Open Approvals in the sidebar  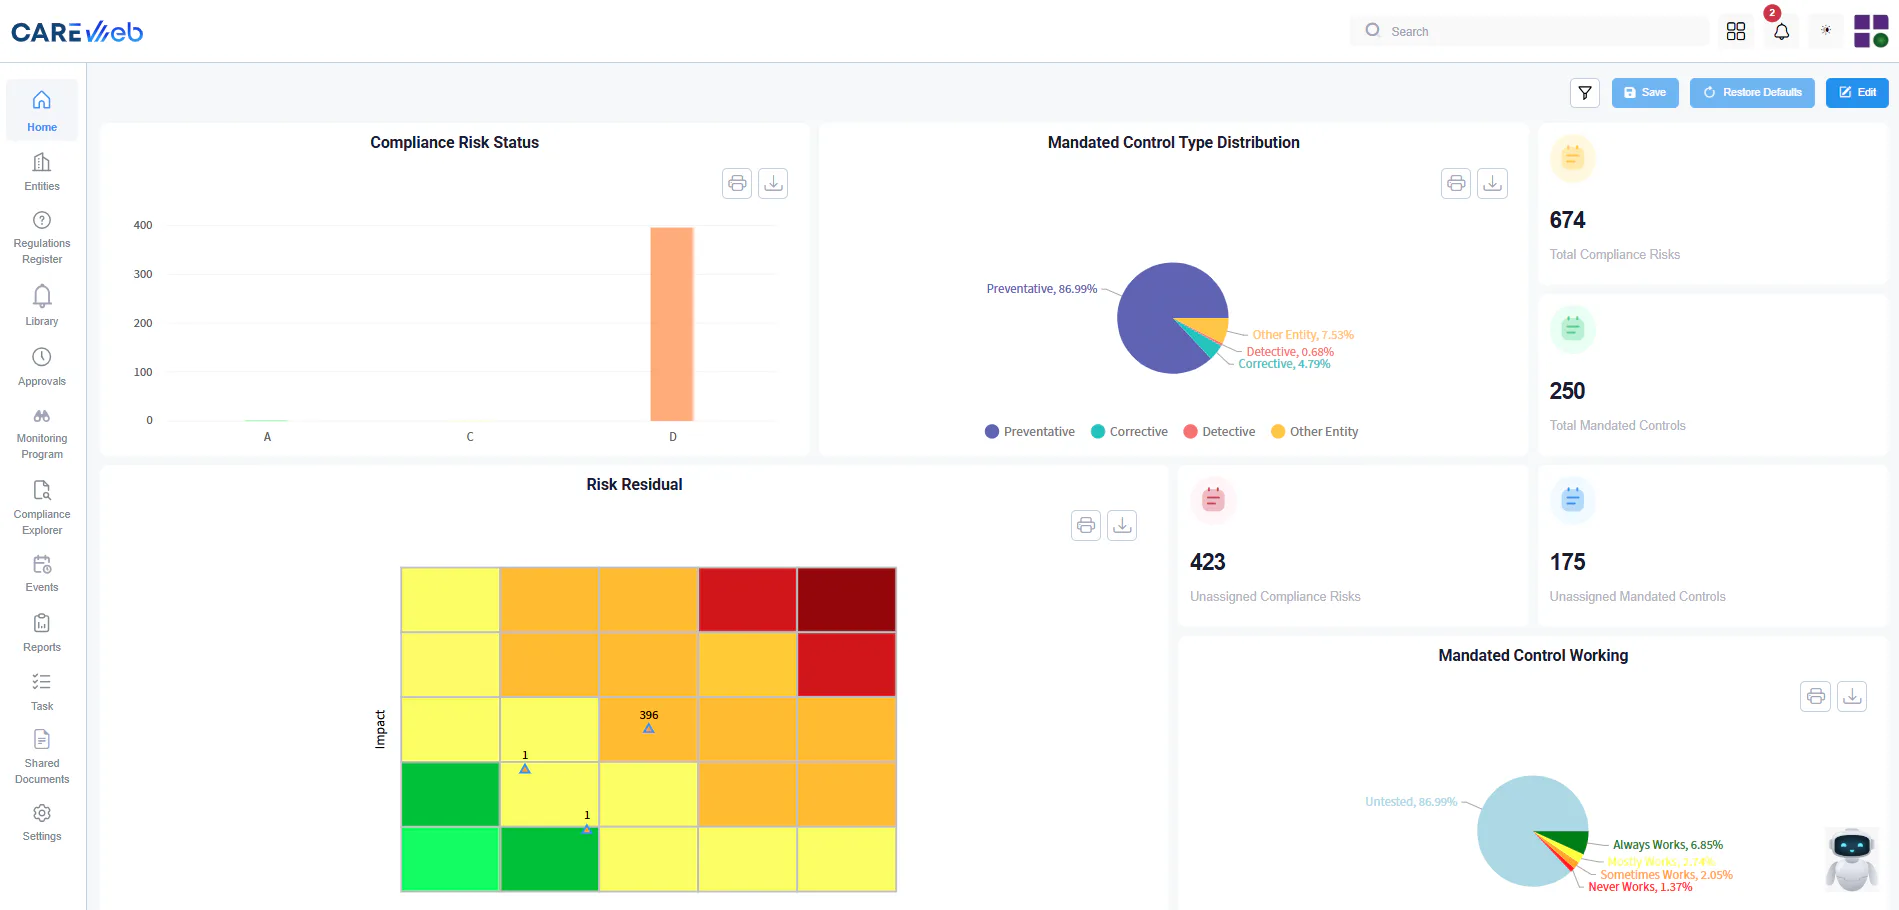tap(42, 366)
